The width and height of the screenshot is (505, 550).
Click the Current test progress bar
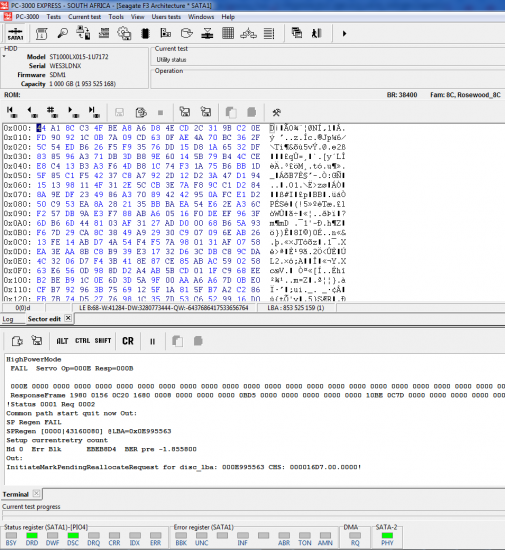(253, 515)
